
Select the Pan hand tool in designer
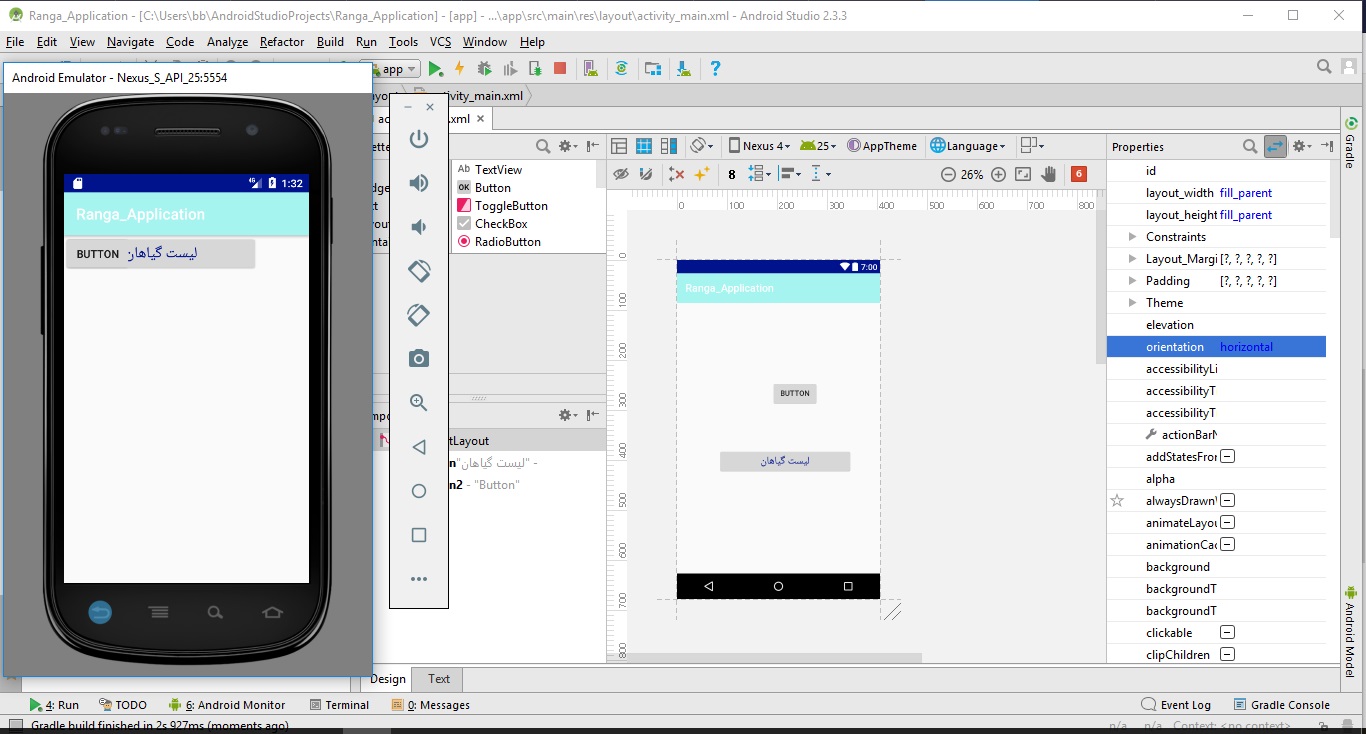coord(1048,174)
